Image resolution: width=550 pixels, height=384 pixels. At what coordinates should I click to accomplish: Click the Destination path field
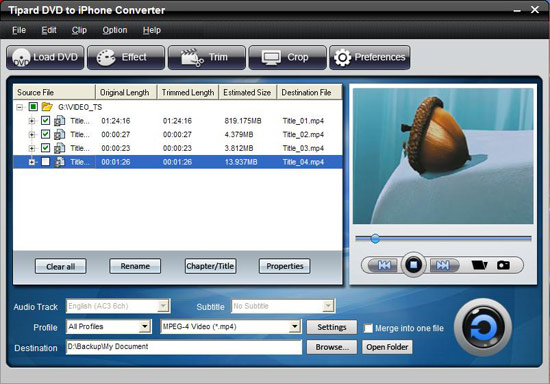[184, 347]
